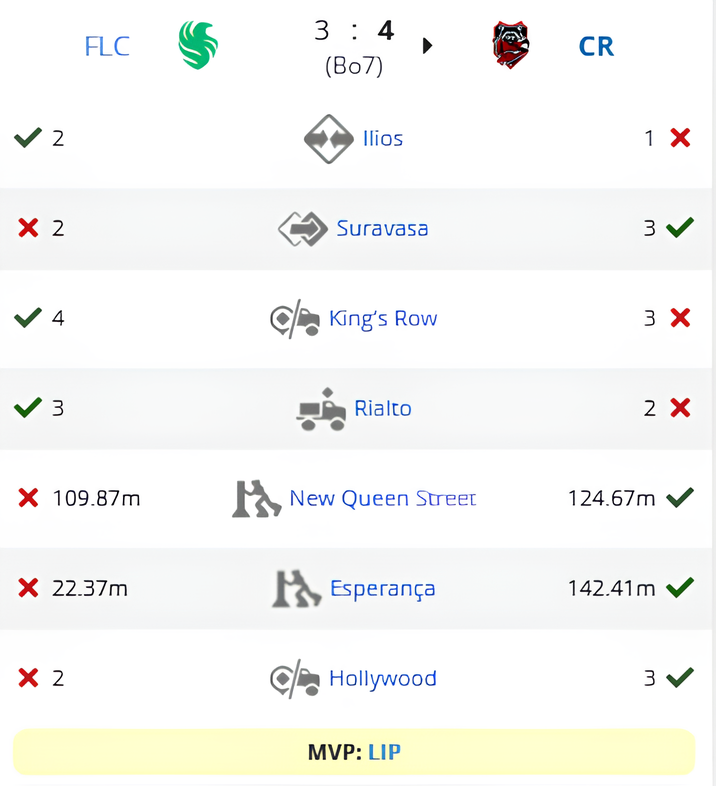Open the Esperança map link

tap(383, 588)
